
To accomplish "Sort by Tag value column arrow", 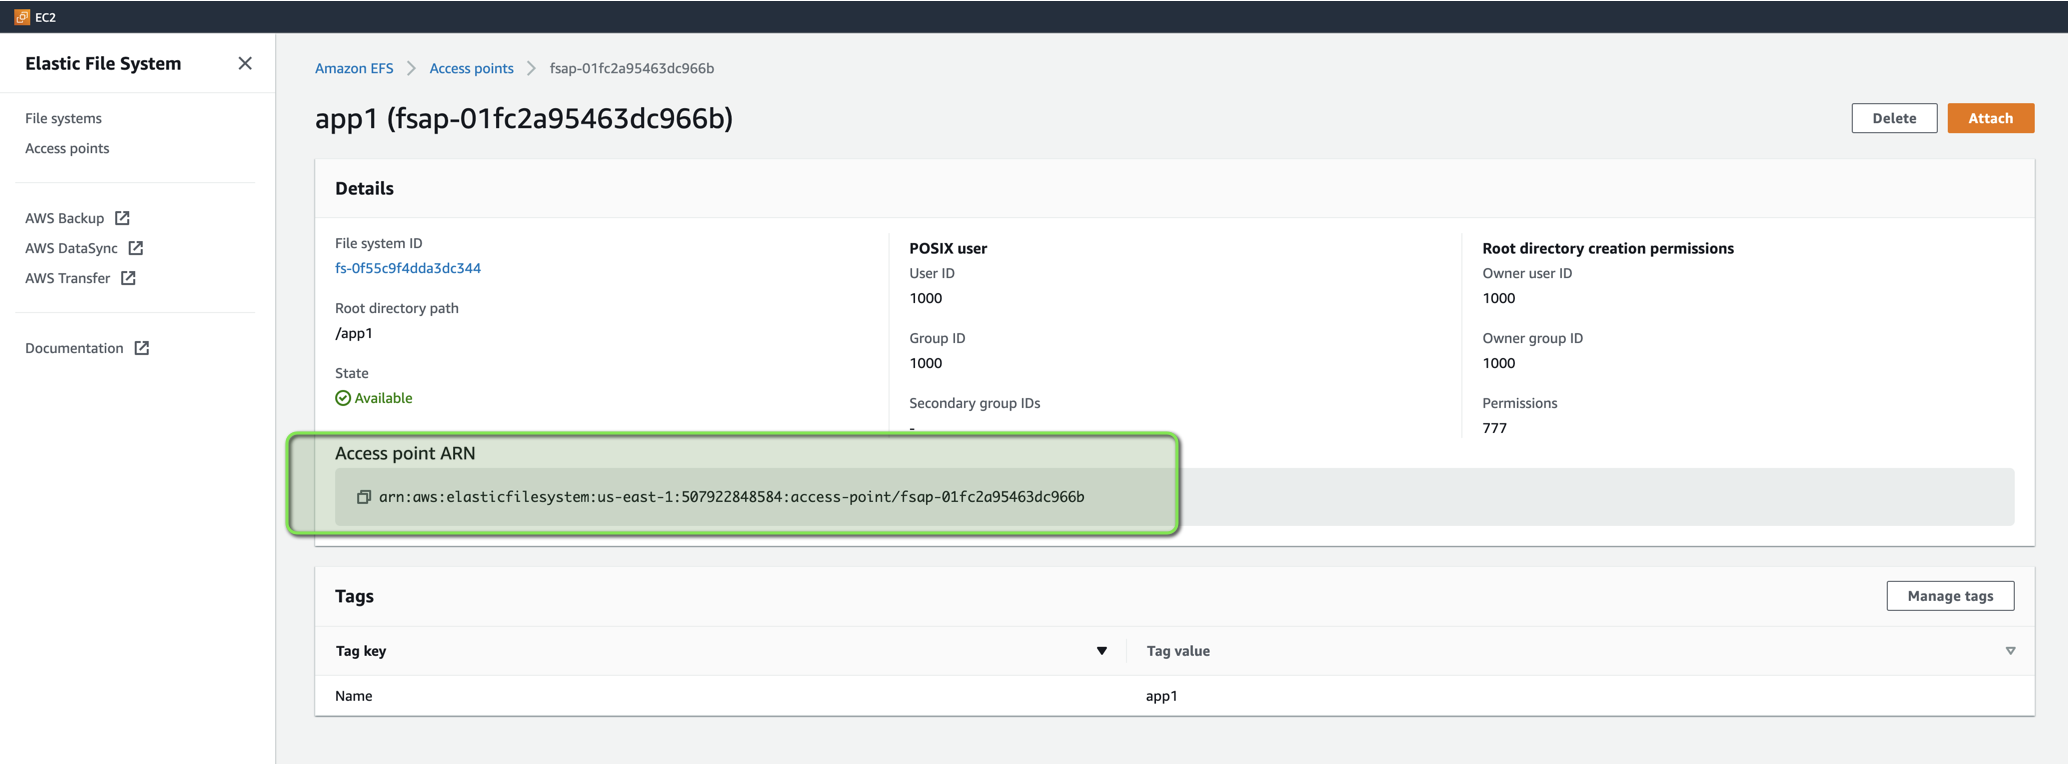I will 2010,651.
